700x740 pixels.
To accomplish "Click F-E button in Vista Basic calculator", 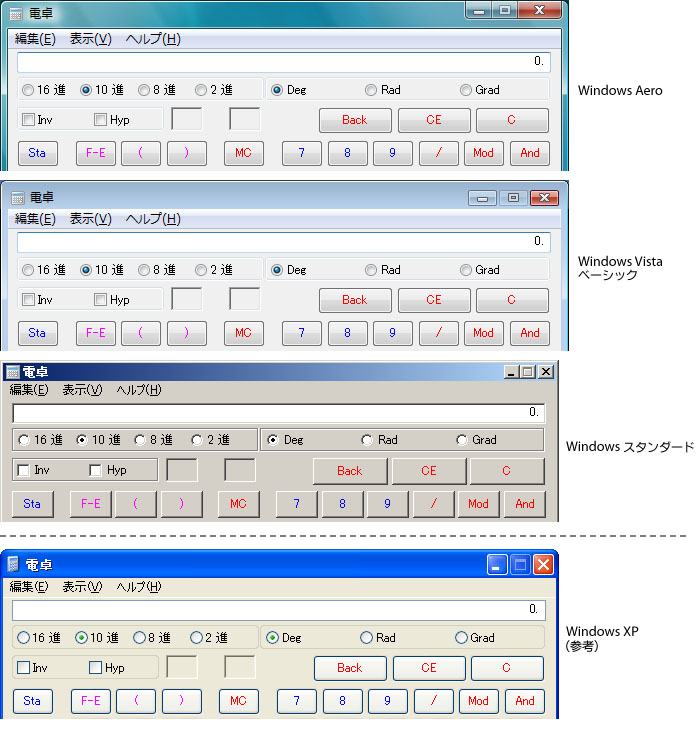I will [96, 333].
